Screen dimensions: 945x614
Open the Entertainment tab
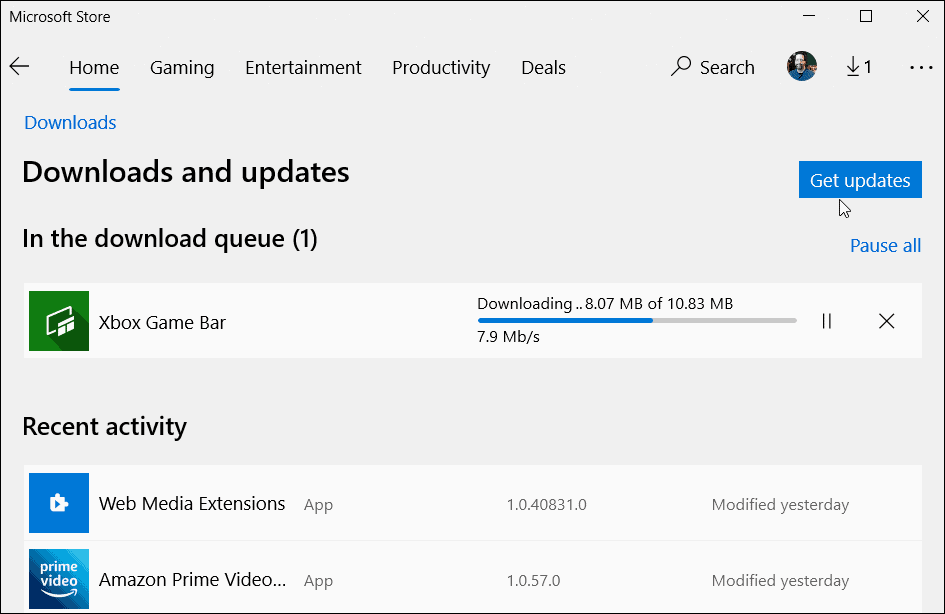click(x=303, y=67)
